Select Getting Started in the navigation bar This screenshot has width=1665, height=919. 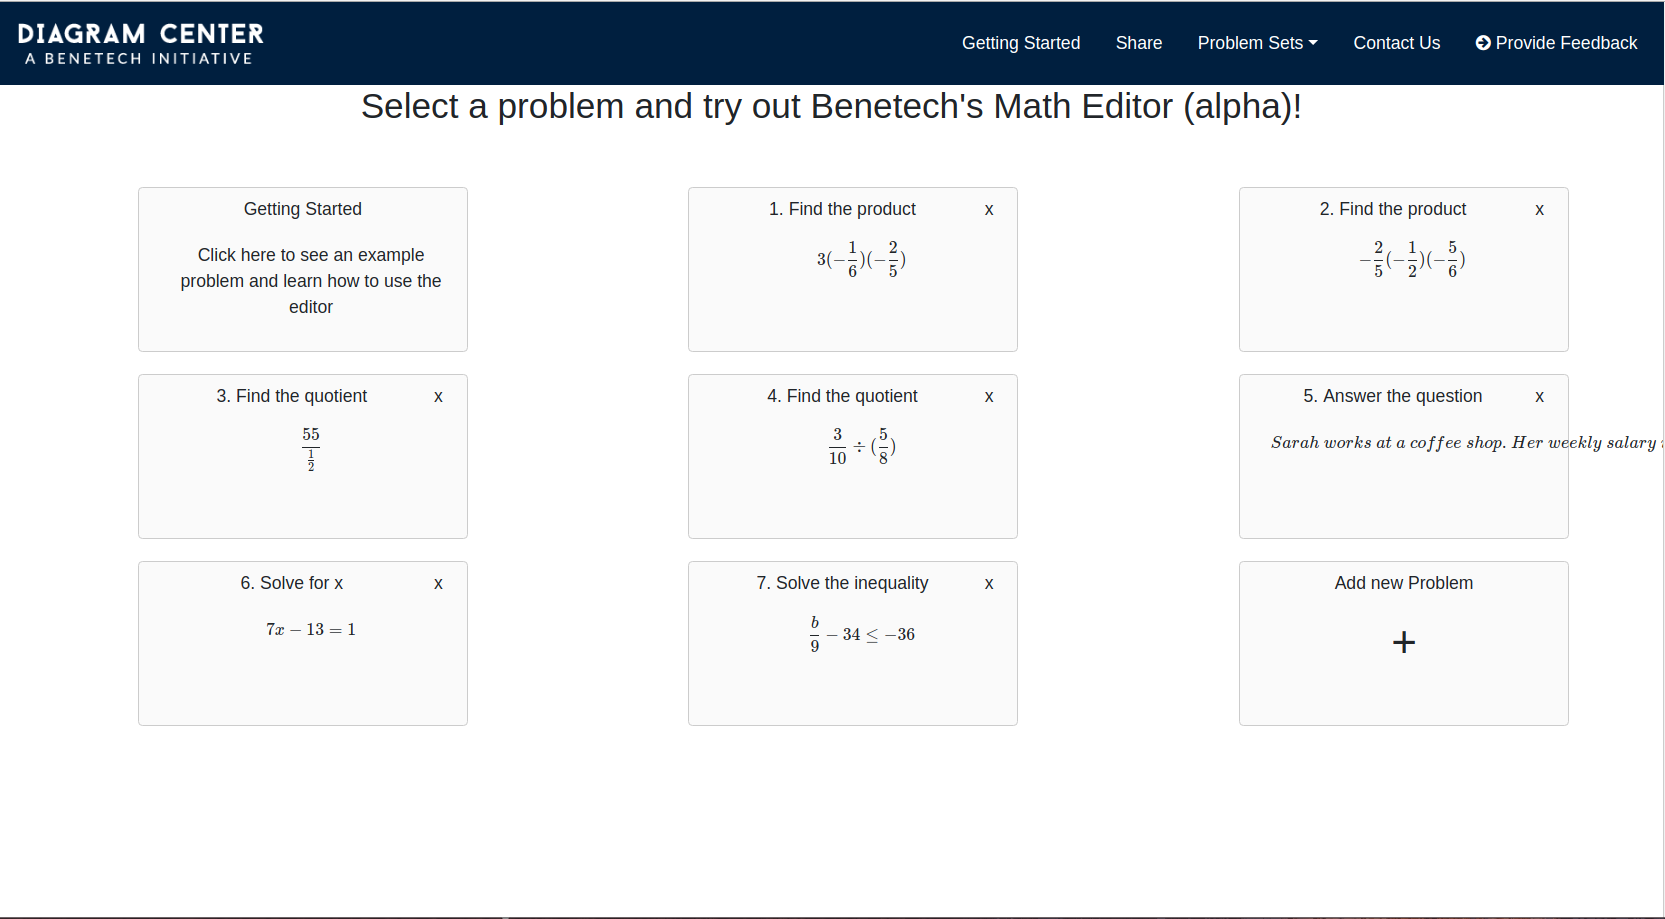pos(1020,42)
